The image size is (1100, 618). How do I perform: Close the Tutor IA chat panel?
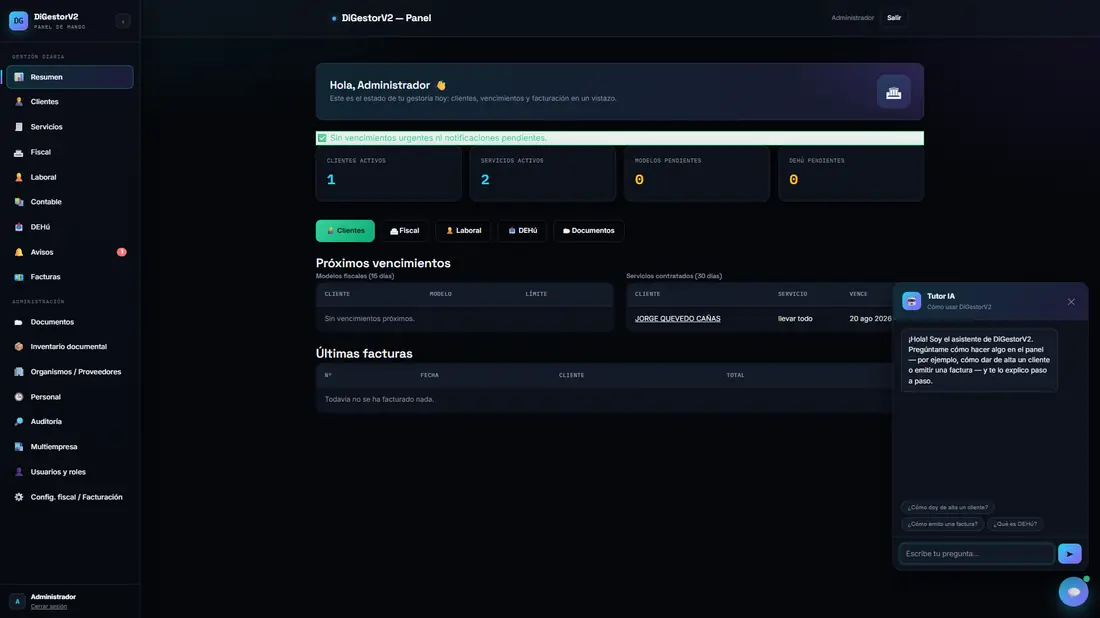click(x=1071, y=302)
